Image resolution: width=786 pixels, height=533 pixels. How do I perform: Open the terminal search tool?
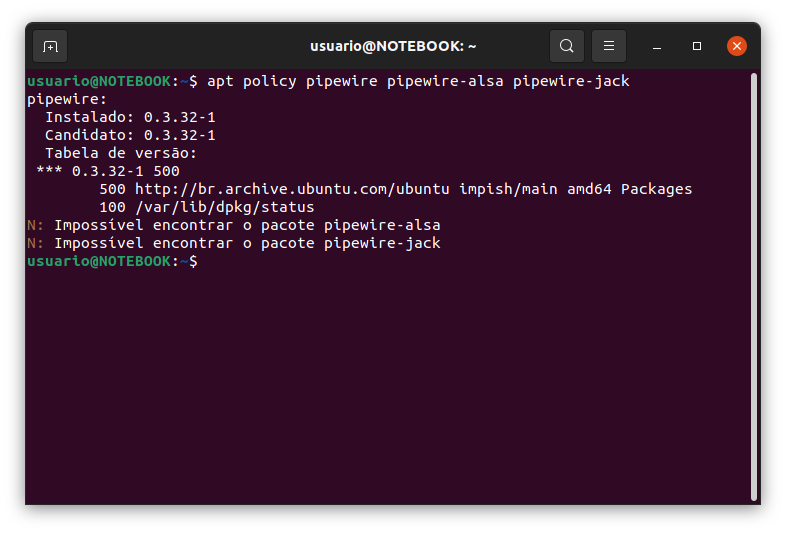(566, 46)
